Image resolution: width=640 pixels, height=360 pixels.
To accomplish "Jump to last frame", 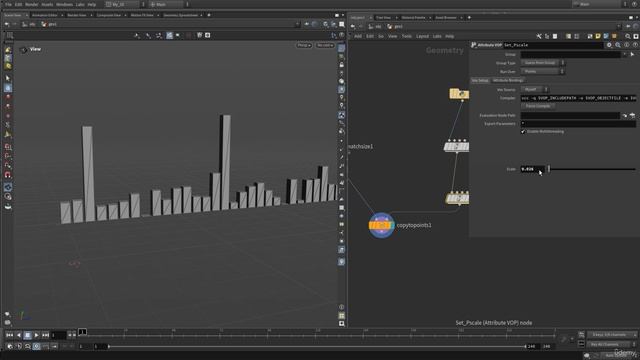I will click(45, 335).
